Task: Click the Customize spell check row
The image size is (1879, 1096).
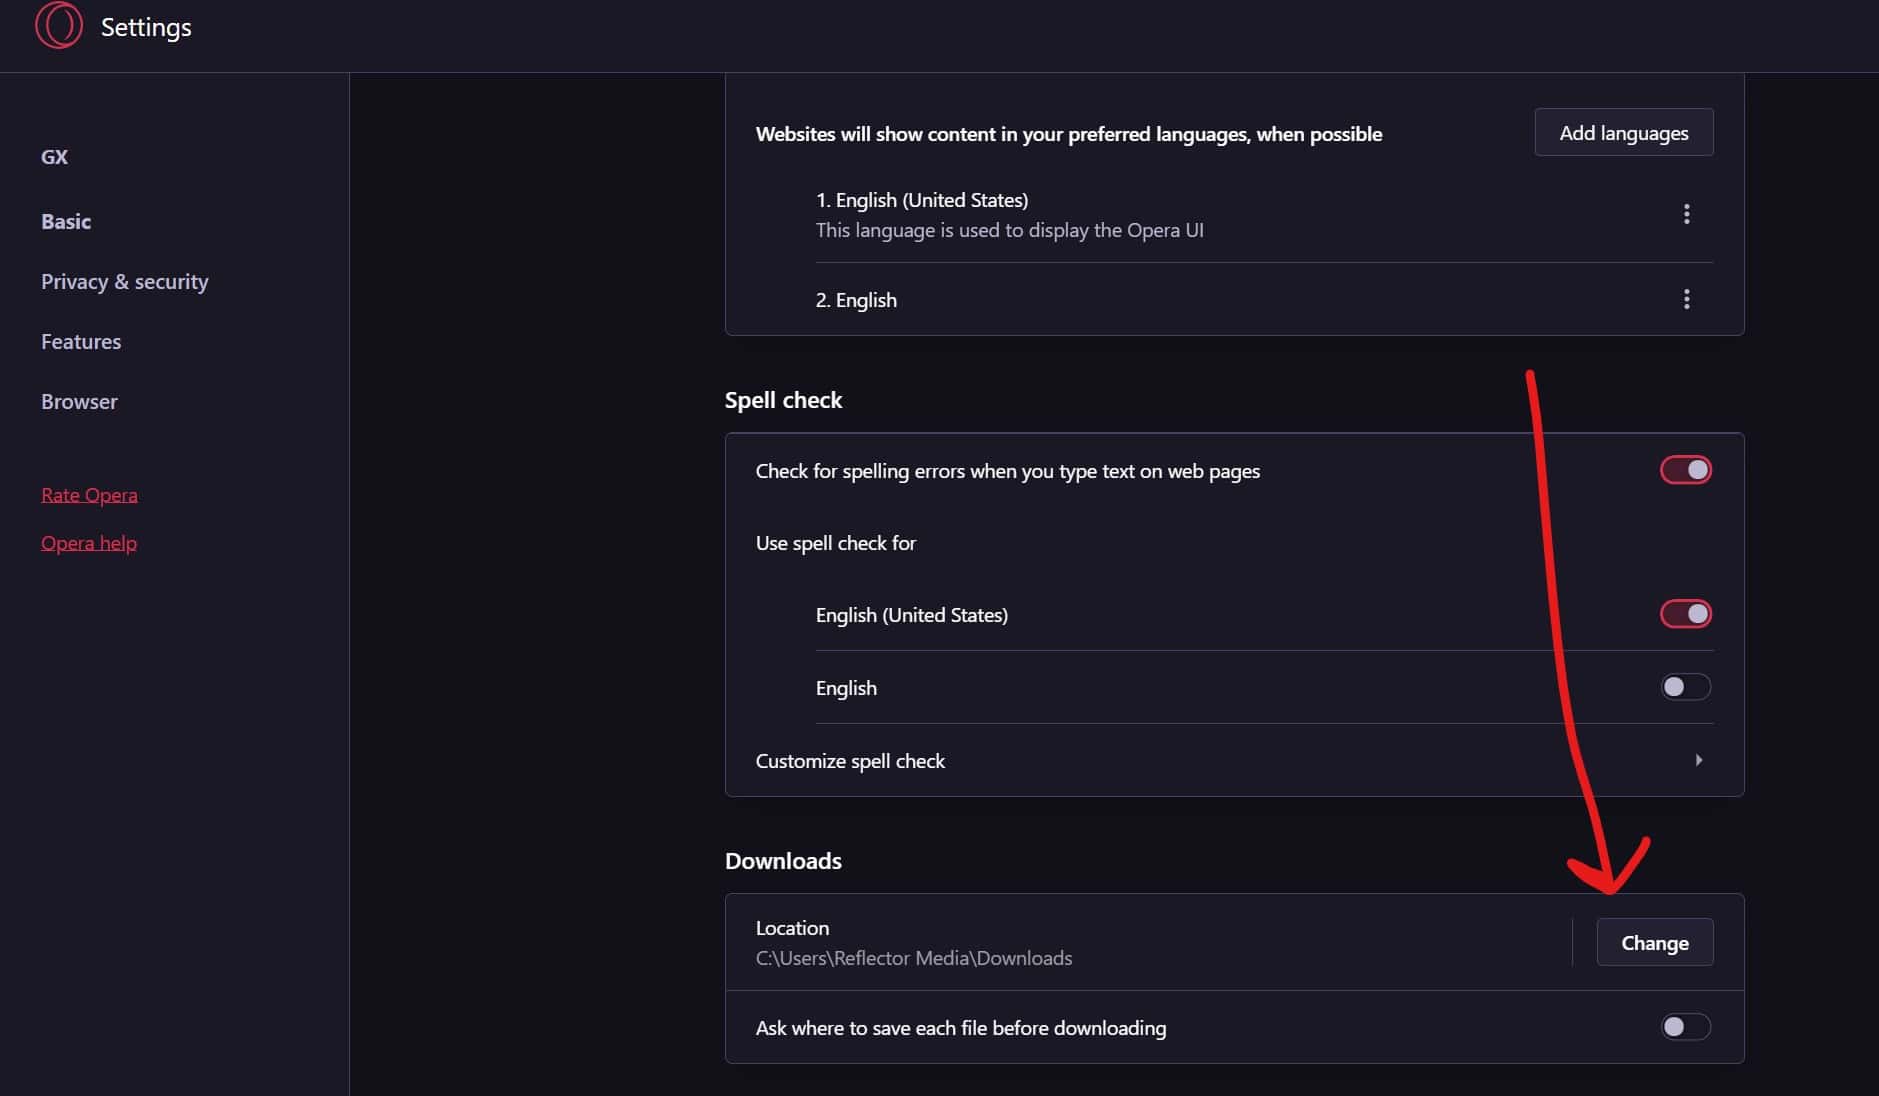Action: pyautogui.click(x=1234, y=760)
